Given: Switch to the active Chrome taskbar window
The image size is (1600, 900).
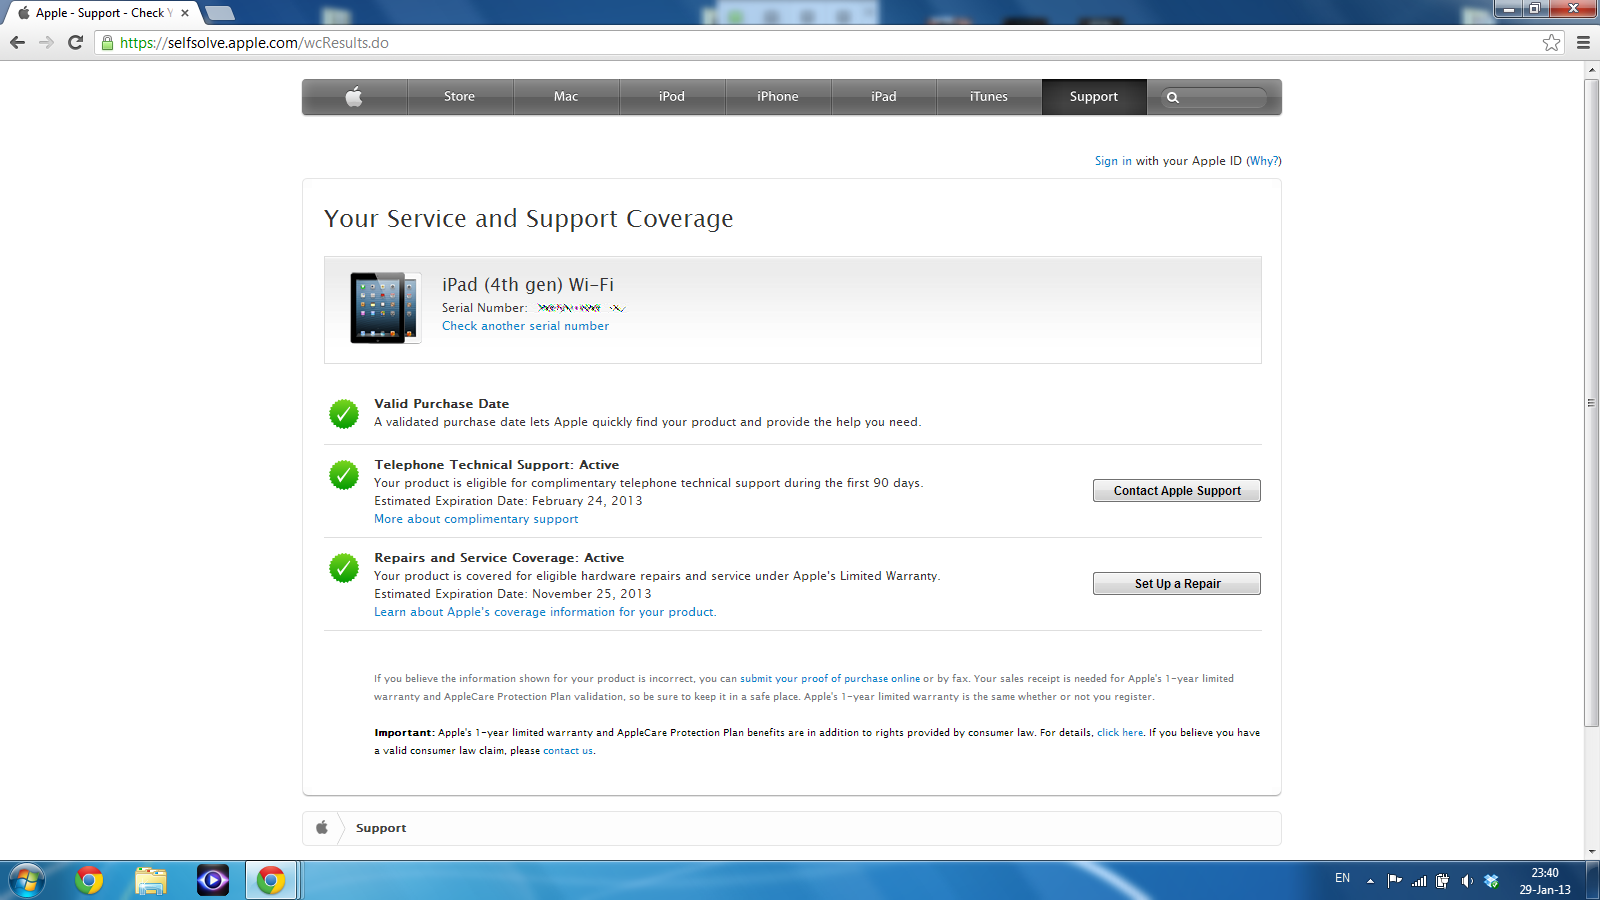Looking at the screenshot, I should click(x=271, y=881).
